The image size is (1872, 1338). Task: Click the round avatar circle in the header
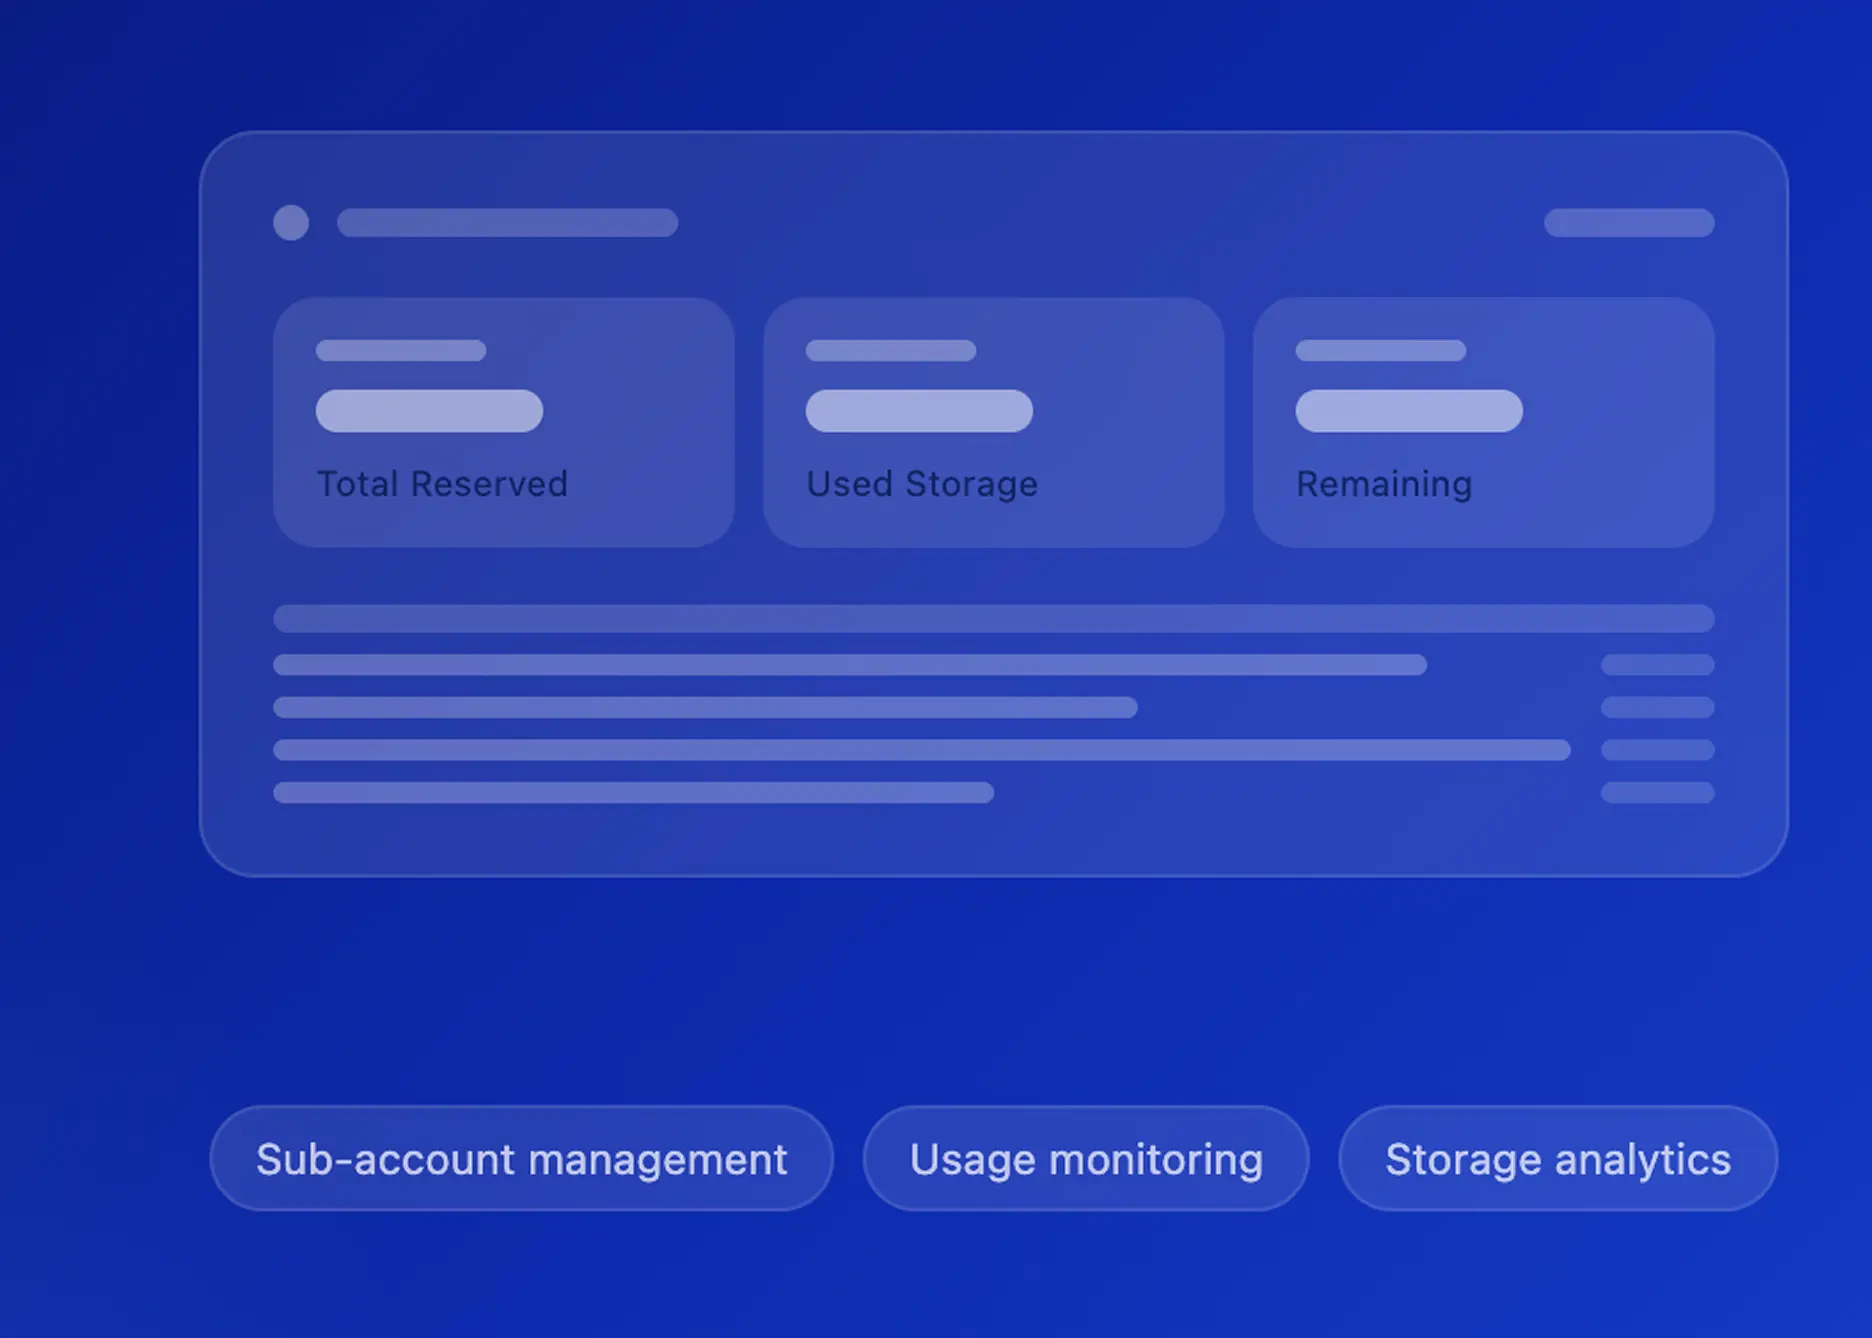coord(291,222)
